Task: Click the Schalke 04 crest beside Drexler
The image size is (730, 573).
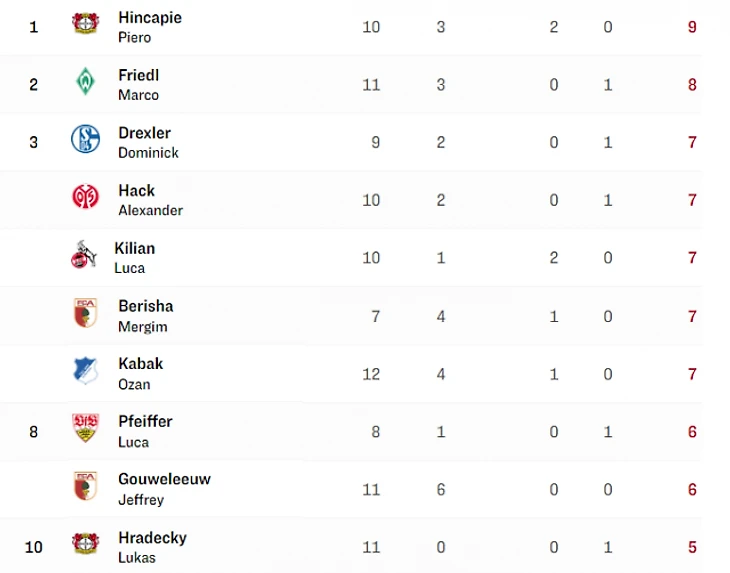Action: click(x=86, y=139)
